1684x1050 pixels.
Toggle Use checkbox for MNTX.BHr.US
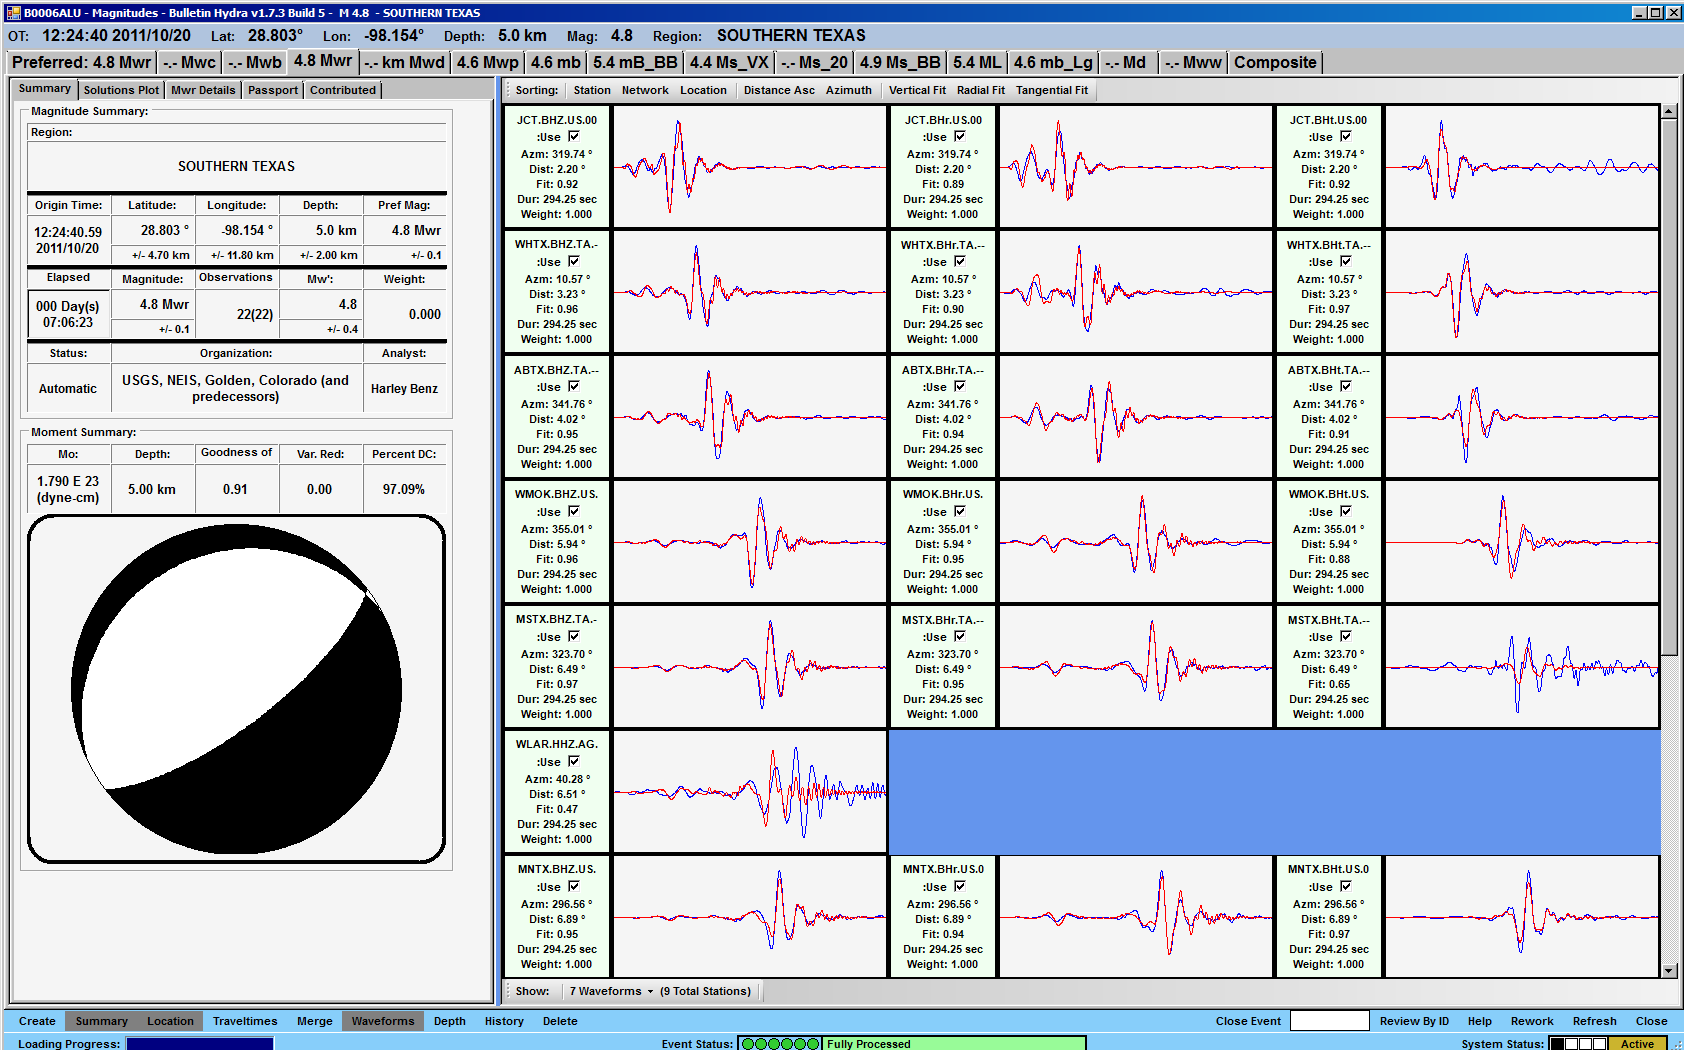[x=960, y=886]
